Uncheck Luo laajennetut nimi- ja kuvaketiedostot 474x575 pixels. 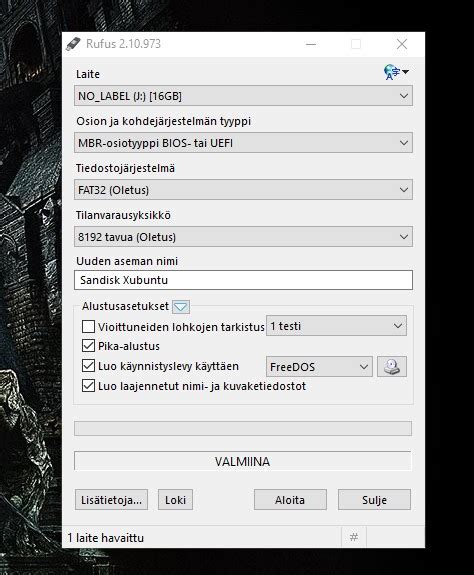[x=88, y=386]
